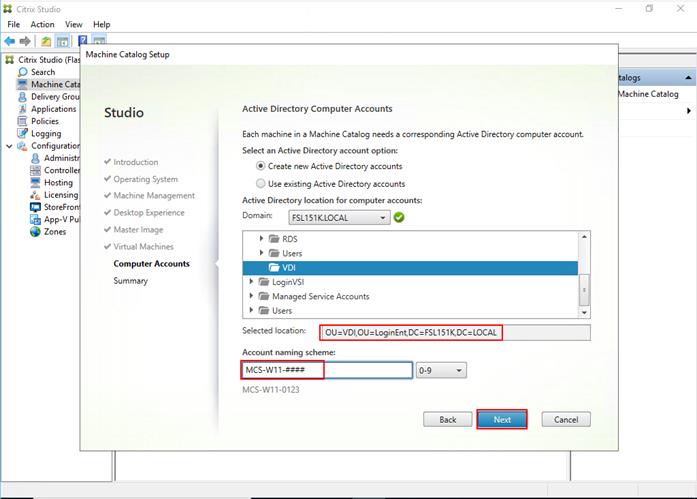Open the View menu
This screenshot has width=697, height=499.
pyautogui.click(x=73, y=24)
